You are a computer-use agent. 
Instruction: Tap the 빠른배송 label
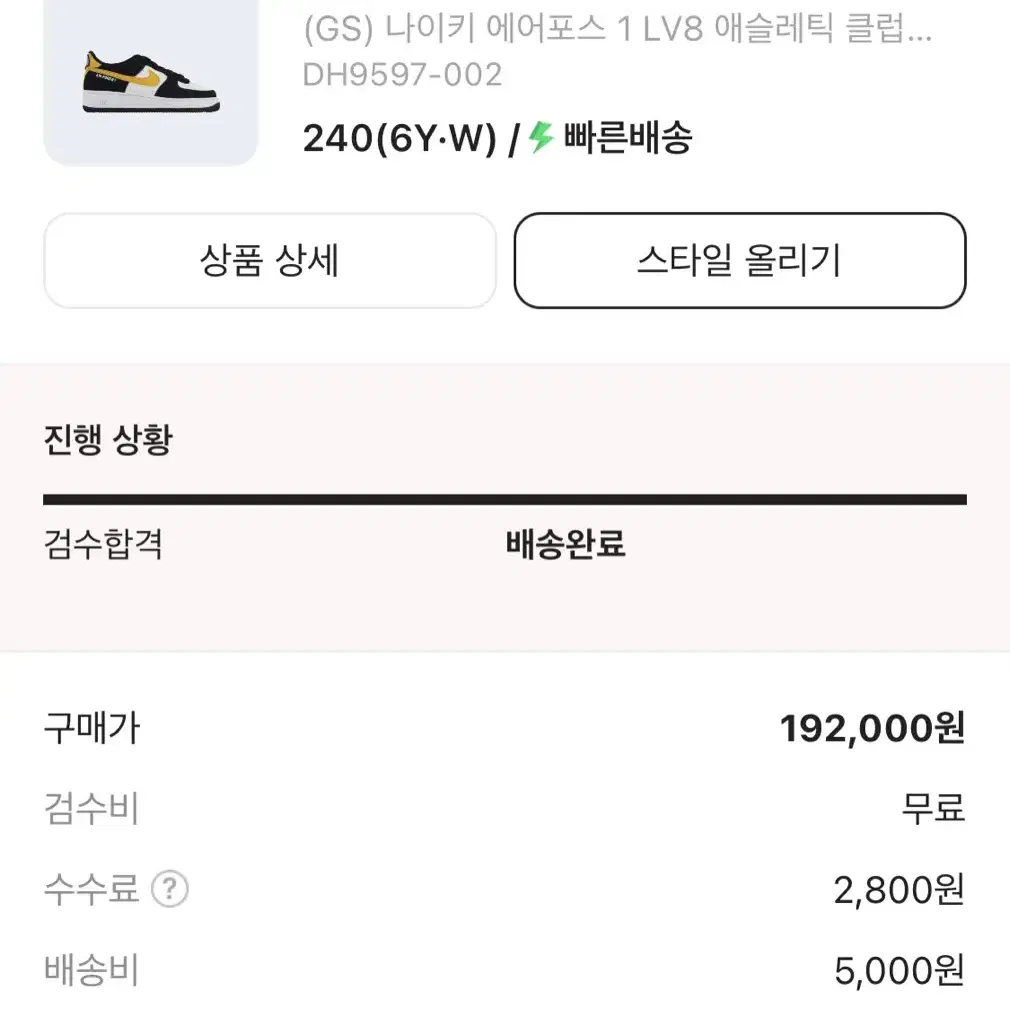628,137
